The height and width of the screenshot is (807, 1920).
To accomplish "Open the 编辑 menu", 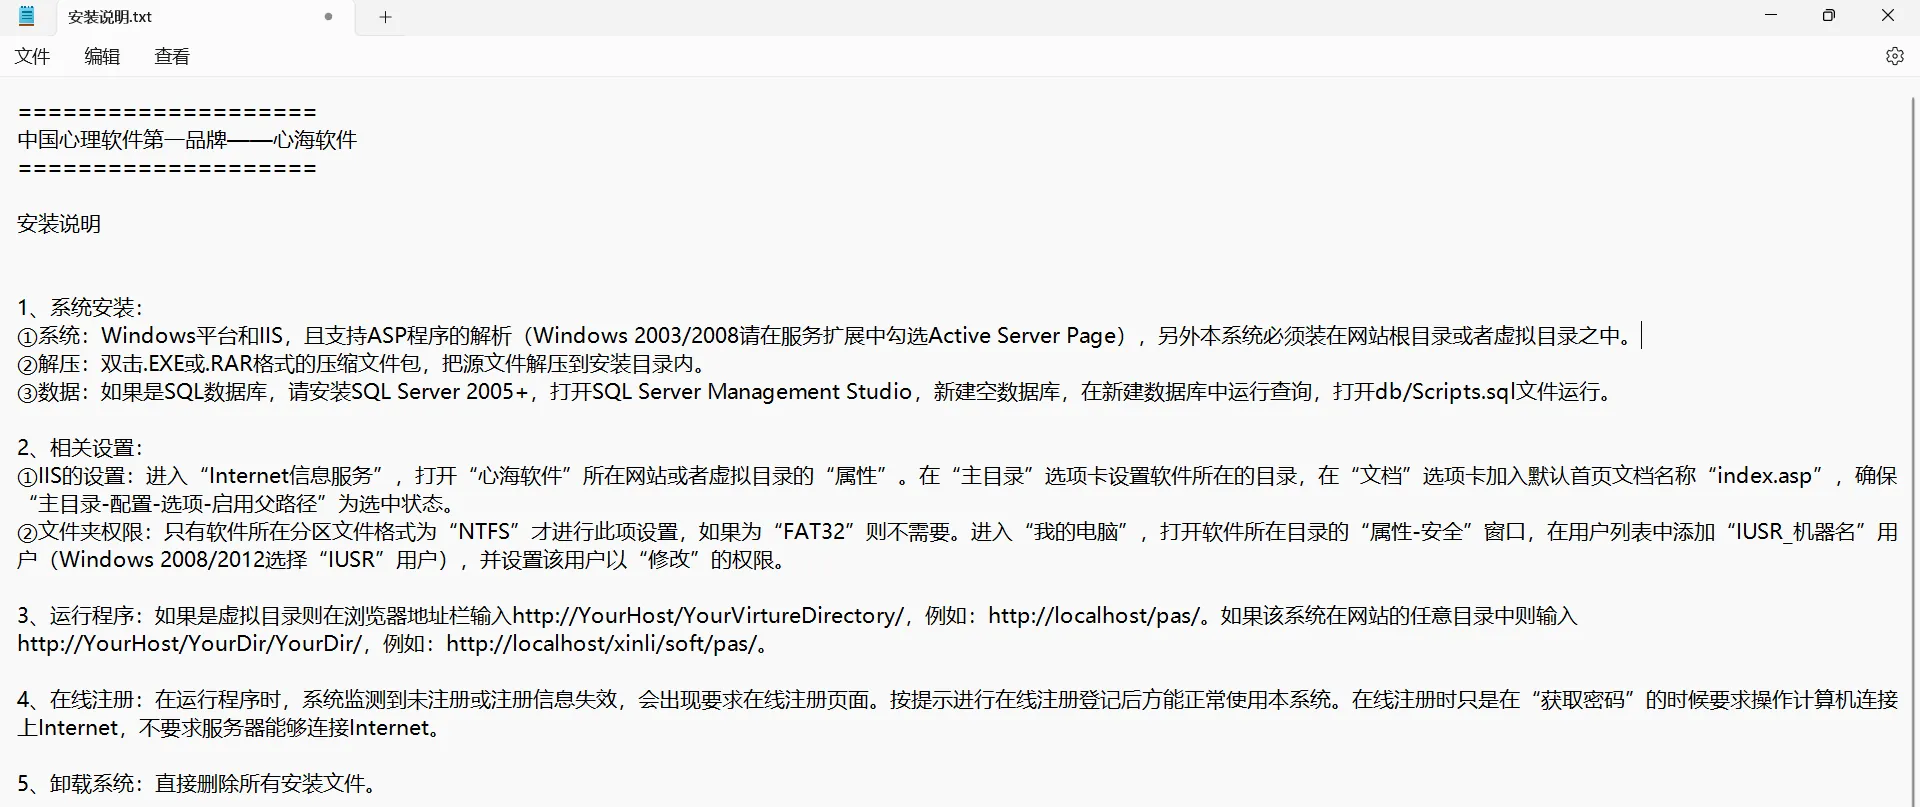I will (x=102, y=57).
